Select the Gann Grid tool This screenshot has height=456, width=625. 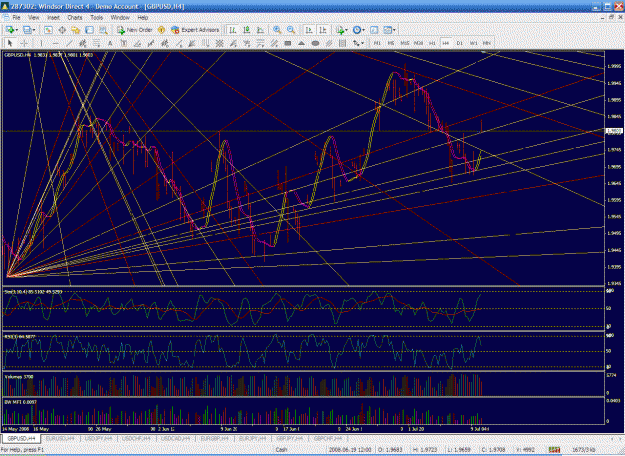point(219,43)
